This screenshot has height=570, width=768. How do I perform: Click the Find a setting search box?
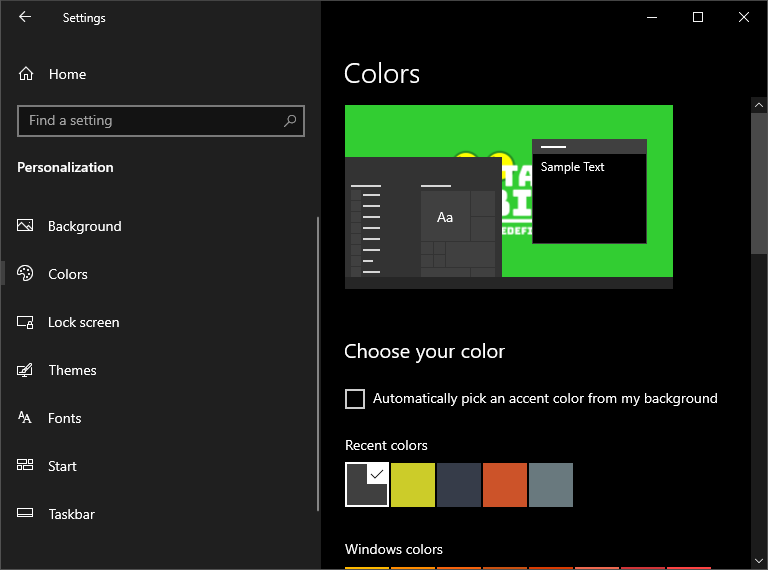(150, 121)
